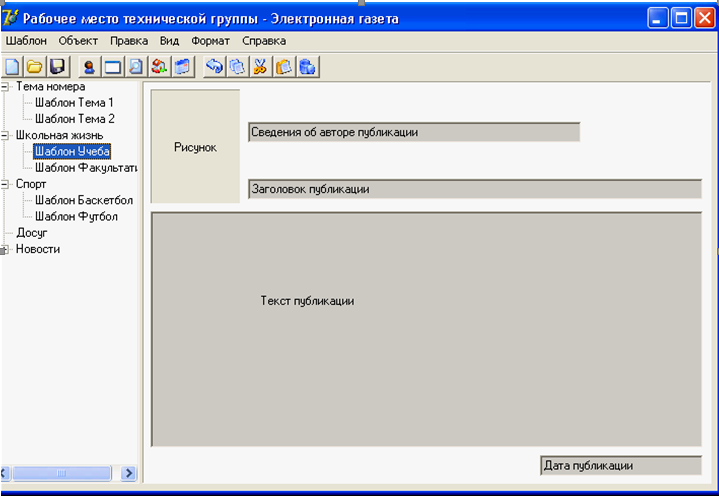The height and width of the screenshot is (496, 719).
Task: Open the Правка menu
Action: click(129, 41)
